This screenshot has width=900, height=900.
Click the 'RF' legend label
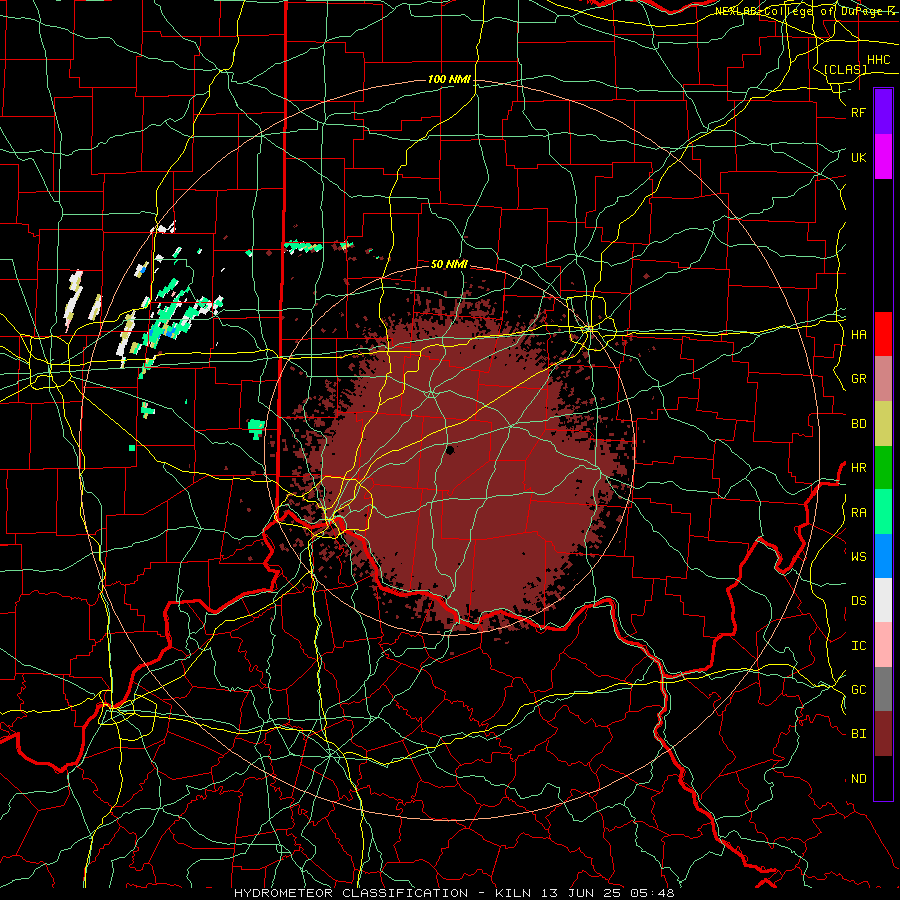tap(858, 112)
